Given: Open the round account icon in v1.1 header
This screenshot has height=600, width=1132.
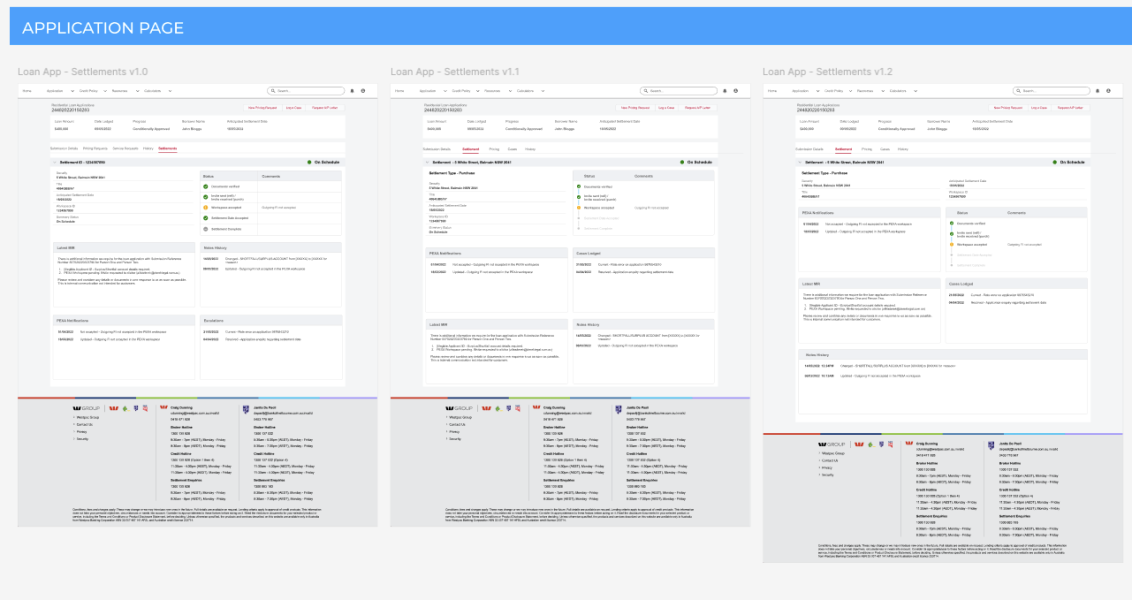Looking at the screenshot, I should click(x=736, y=91).
